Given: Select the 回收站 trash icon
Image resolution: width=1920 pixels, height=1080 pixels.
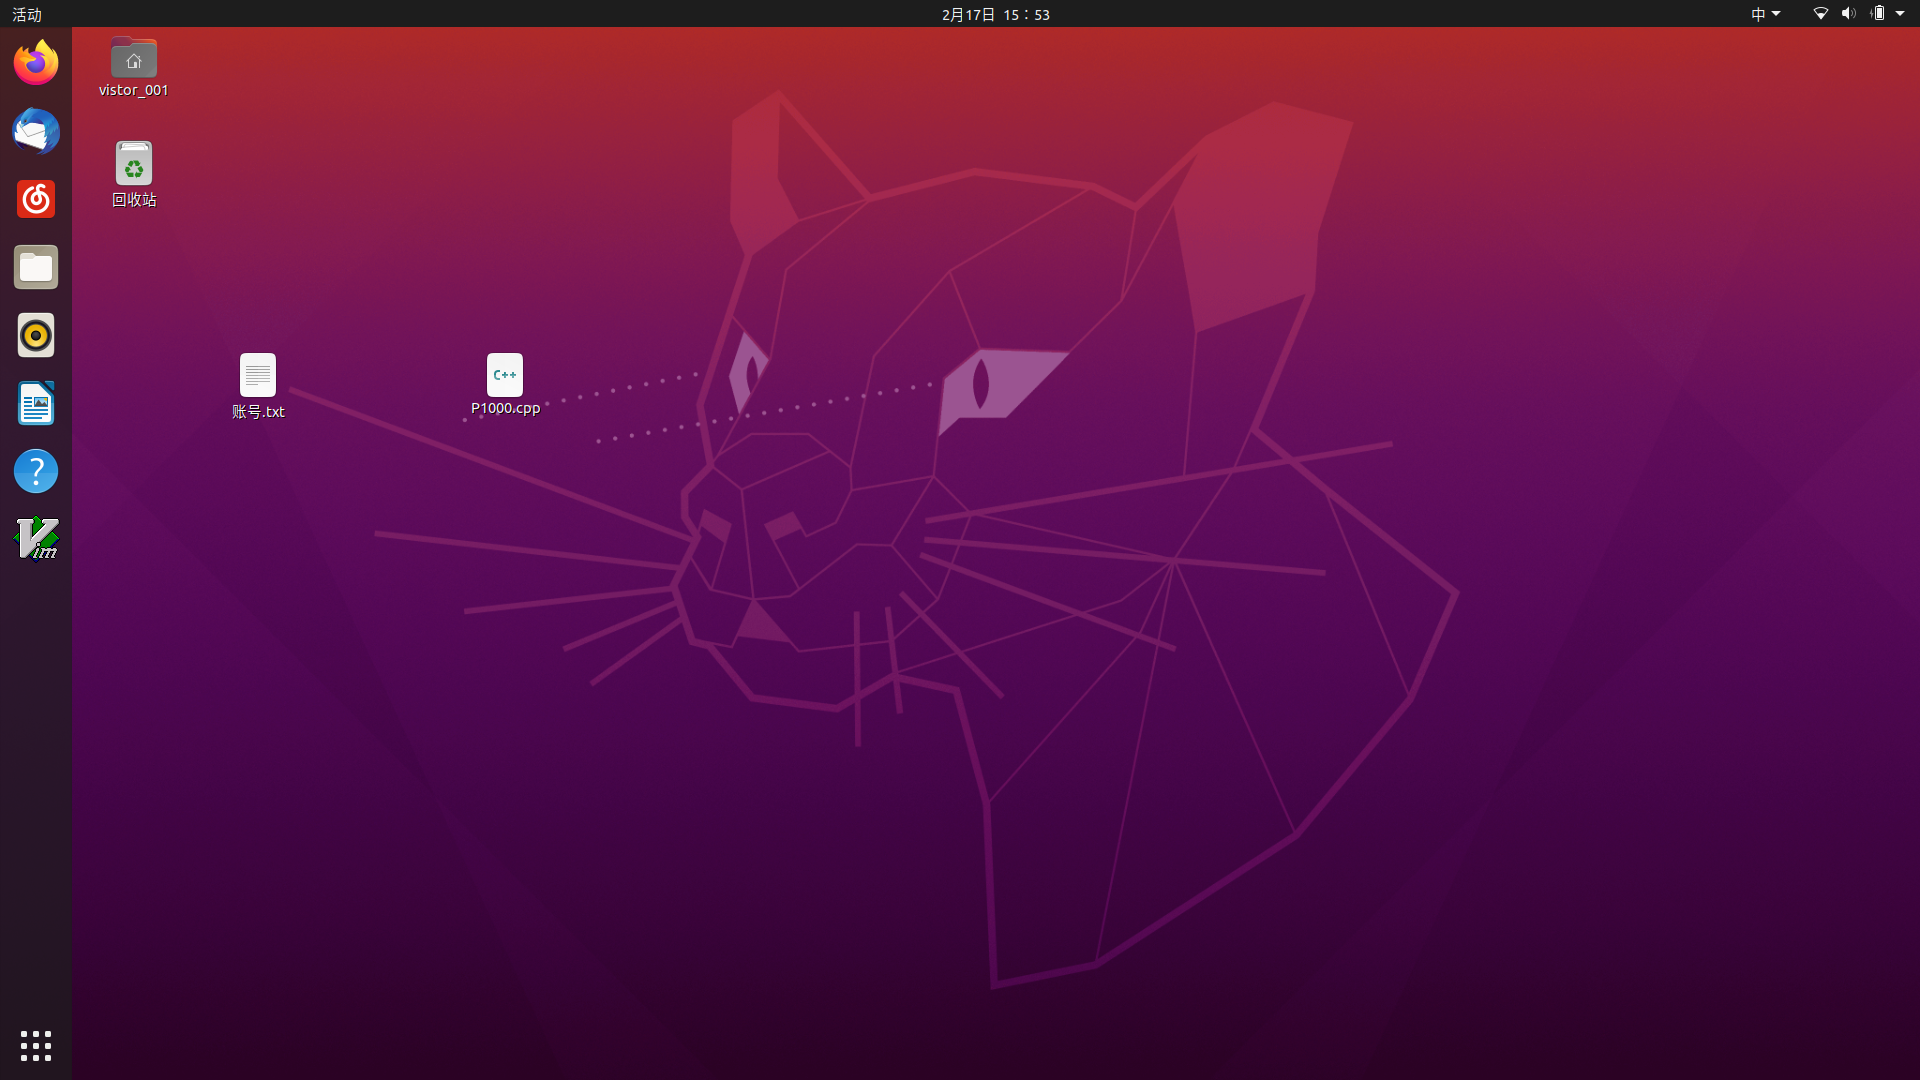Looking at the screenshot, I should 133,164.
